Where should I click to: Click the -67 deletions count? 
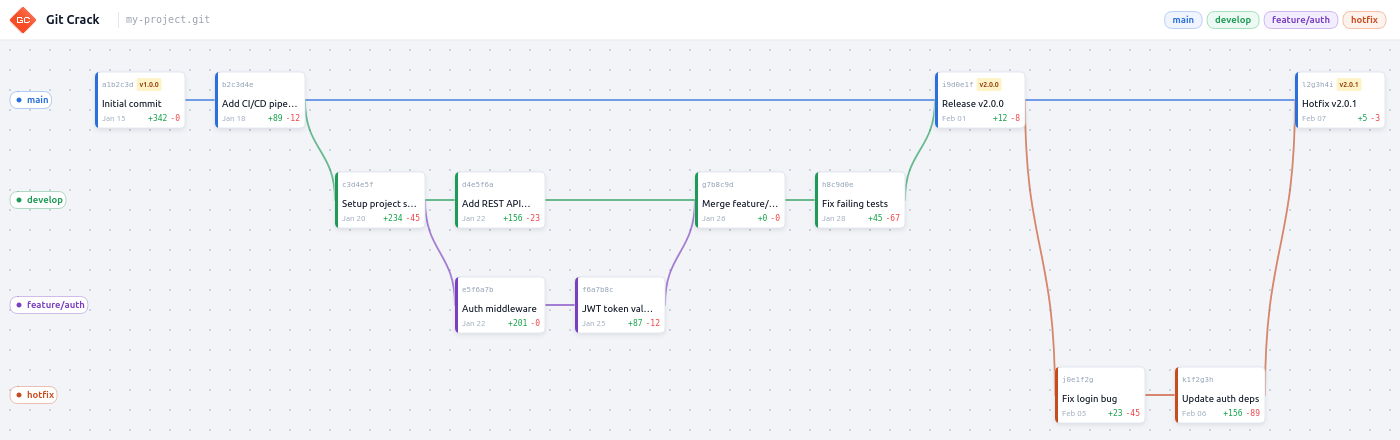893,218
